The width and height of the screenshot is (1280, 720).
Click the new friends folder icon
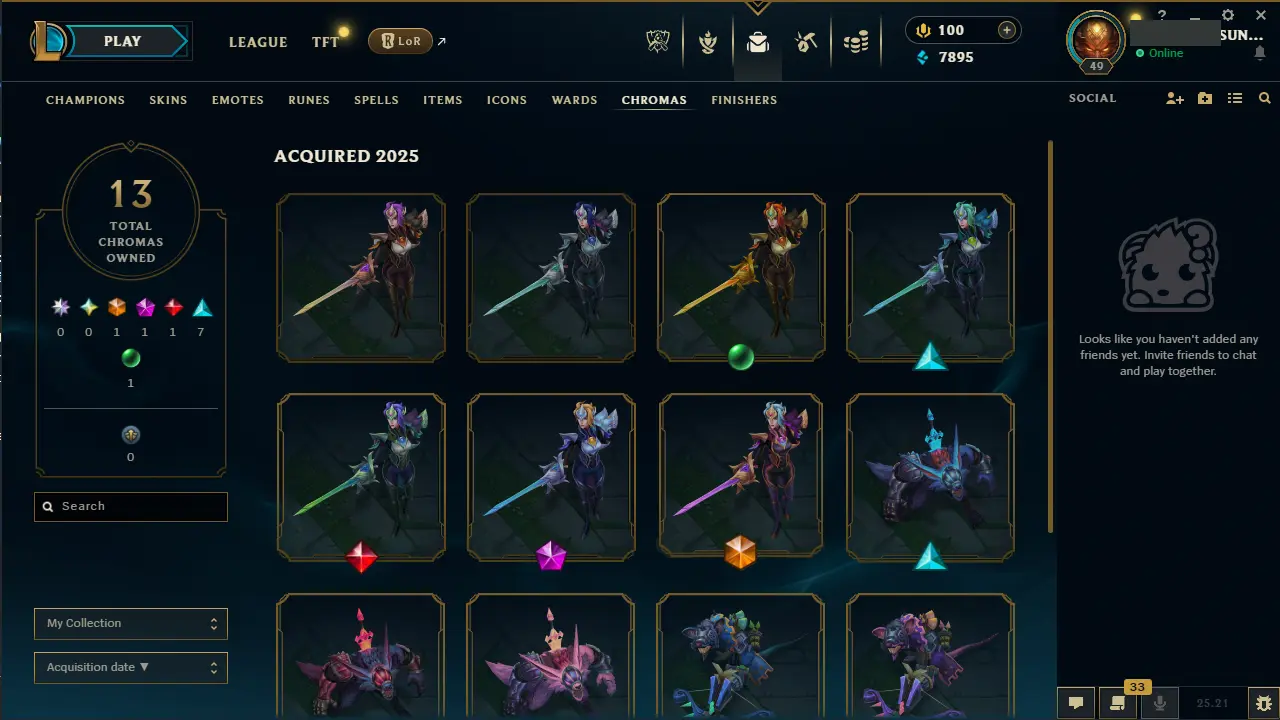(x=1205, y=98)
